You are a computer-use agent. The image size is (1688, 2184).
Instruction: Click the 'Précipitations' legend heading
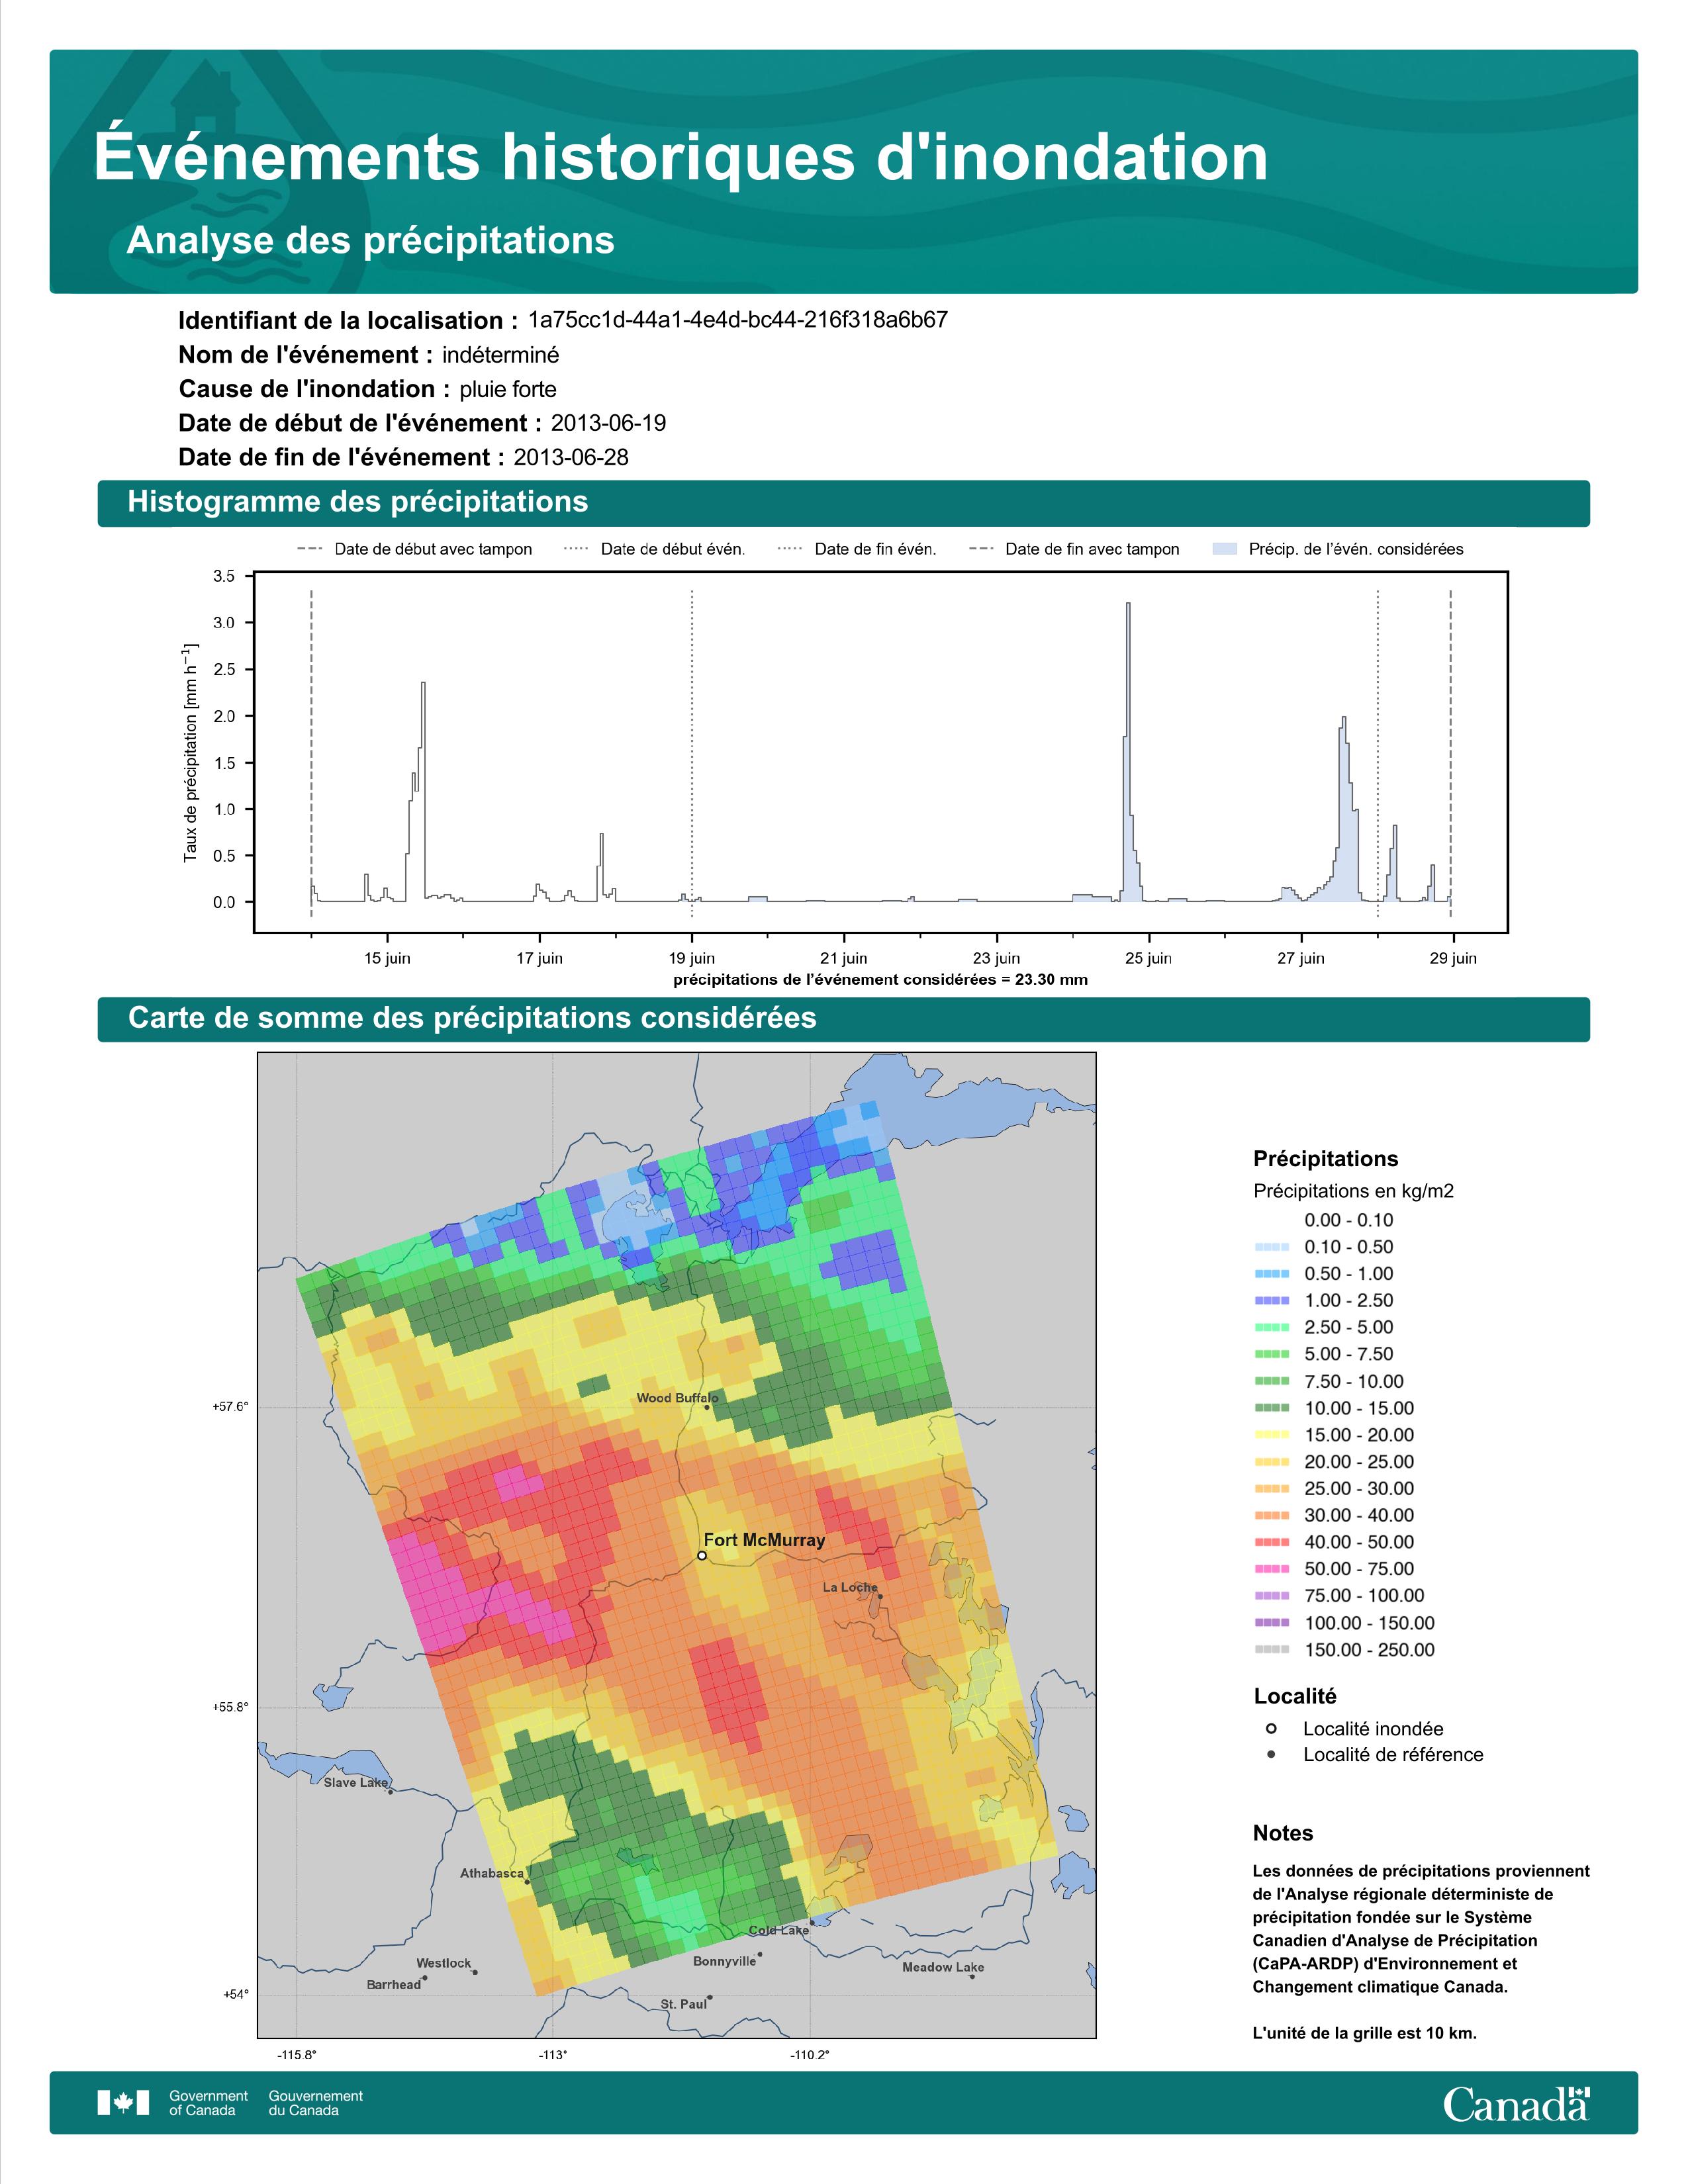tap(1326, 1159)
